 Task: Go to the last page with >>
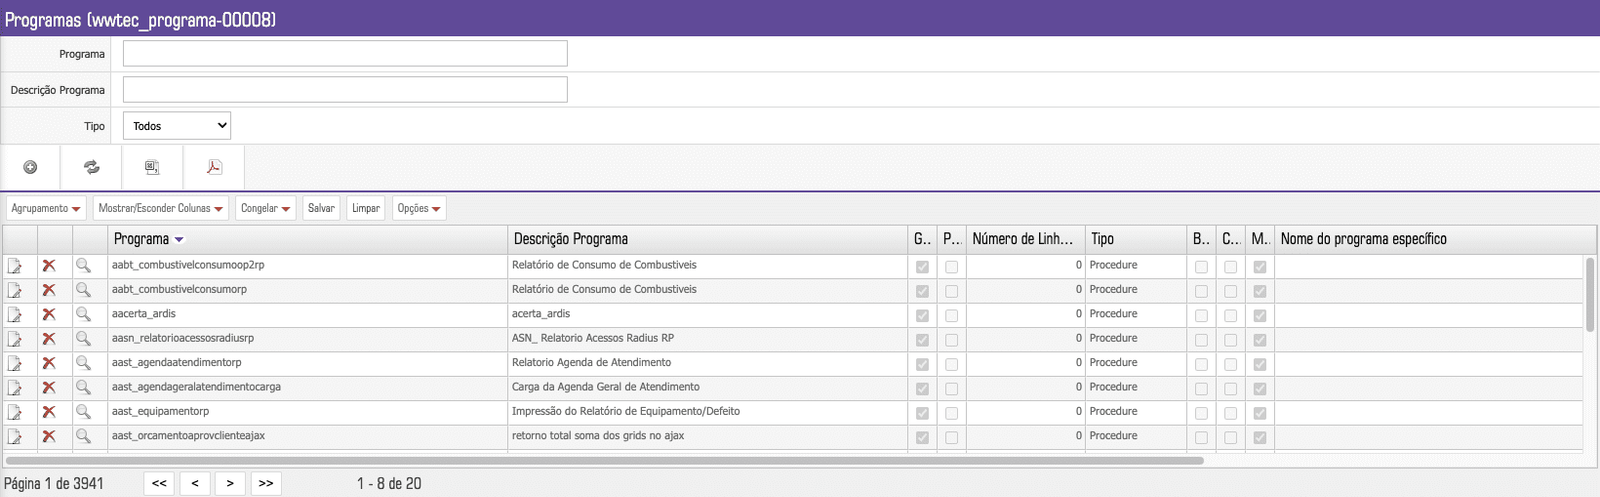(x=266, y=483)
